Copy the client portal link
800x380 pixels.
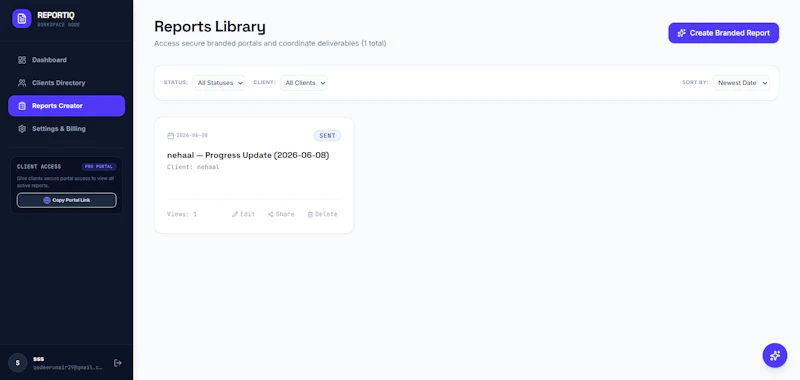(x=66, y=200)
